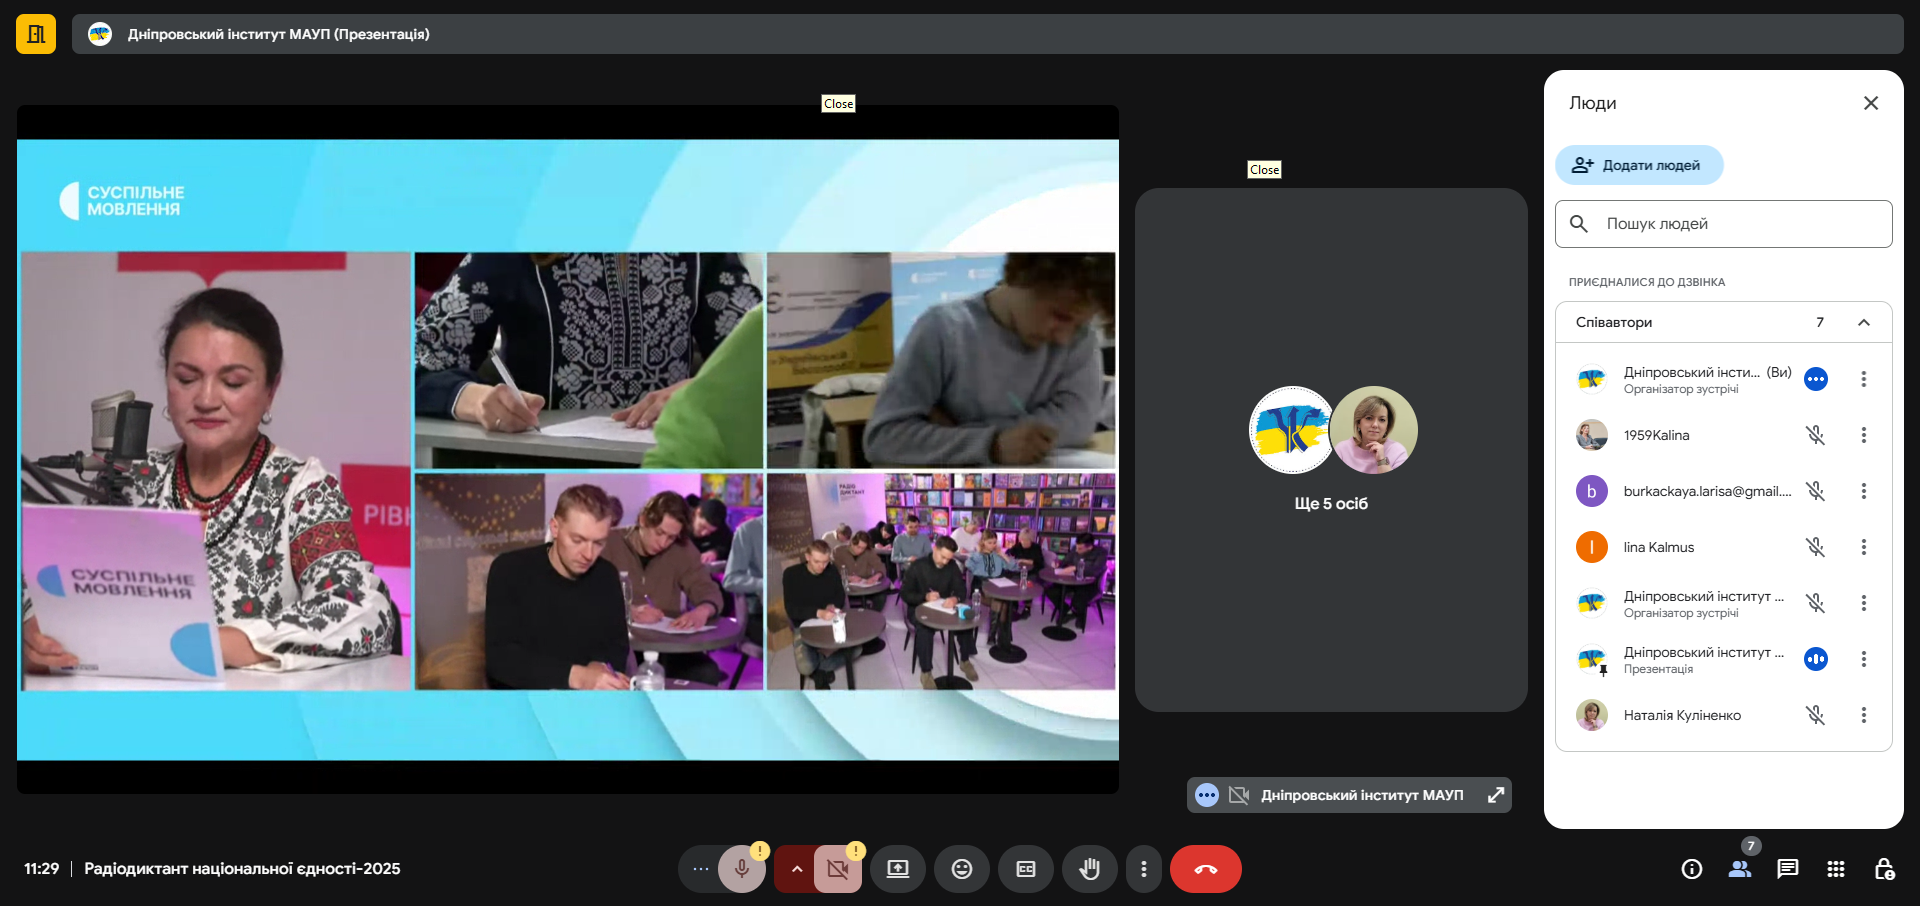Open meeting details info icon
This screenshot has height=906, width=1920.
tap(1691, 869)
